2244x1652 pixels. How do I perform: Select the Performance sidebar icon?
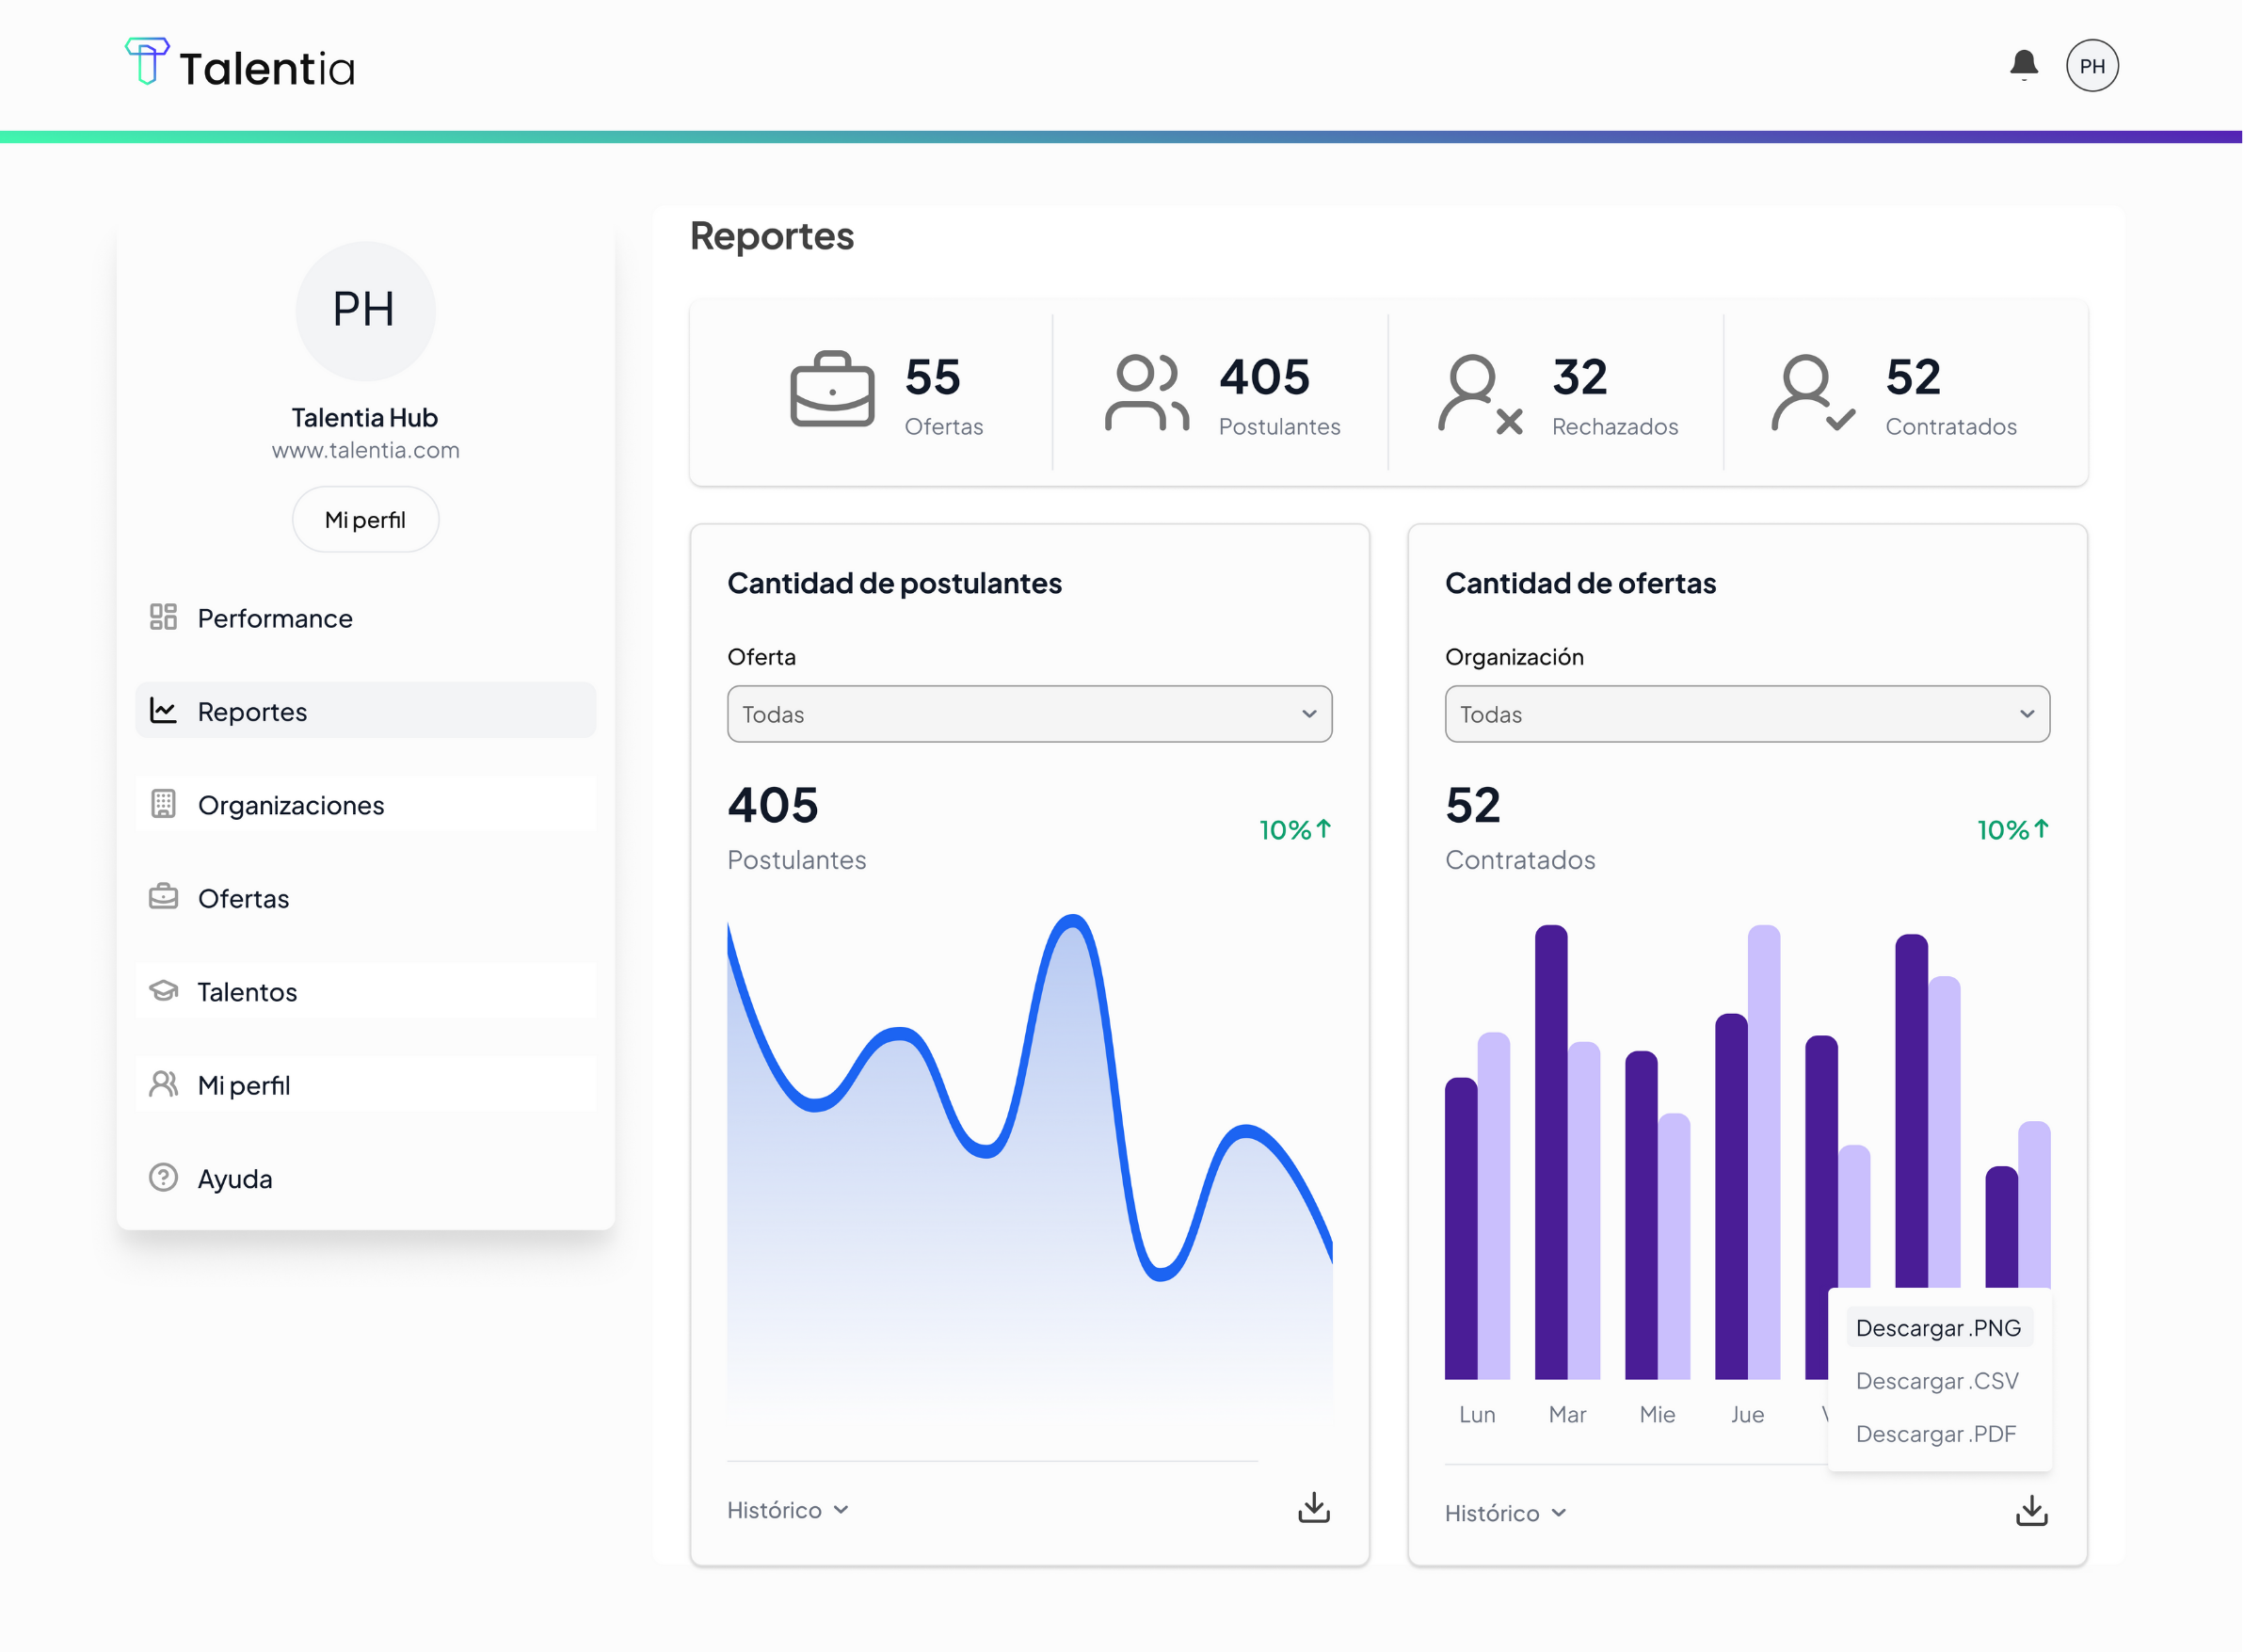[163, 617]
